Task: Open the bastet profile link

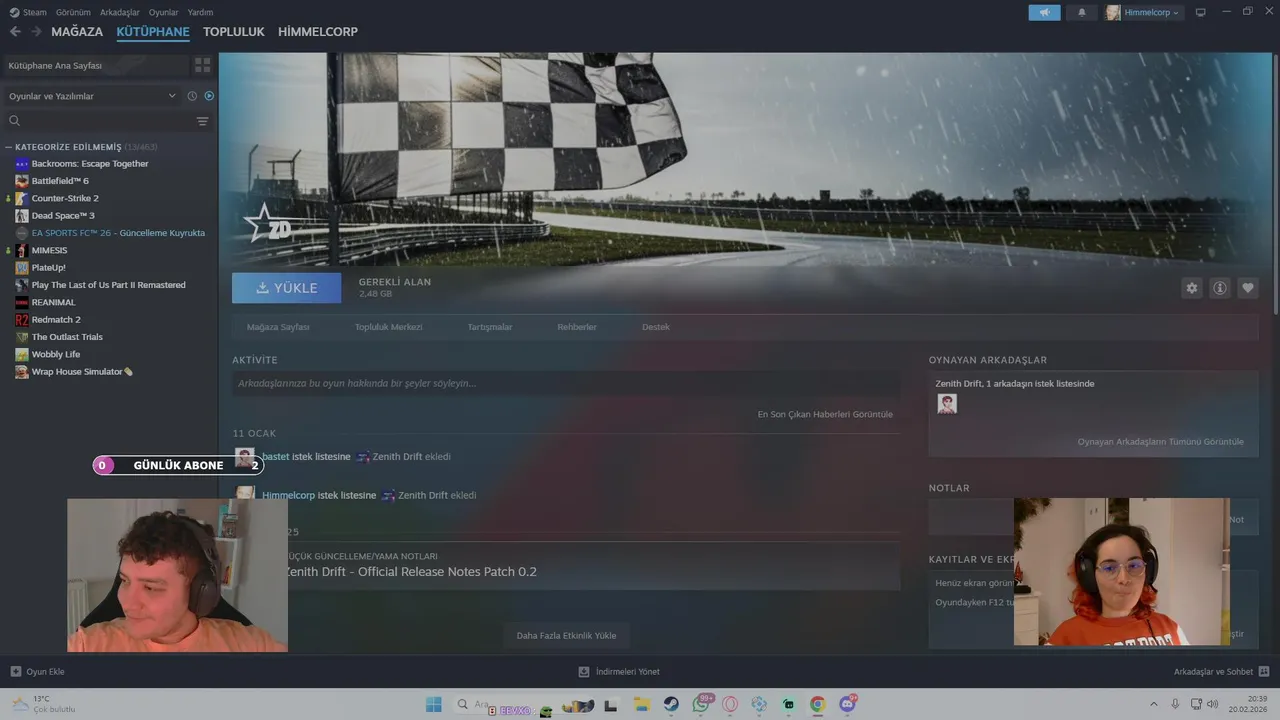Action: click(x=275, y=457)
